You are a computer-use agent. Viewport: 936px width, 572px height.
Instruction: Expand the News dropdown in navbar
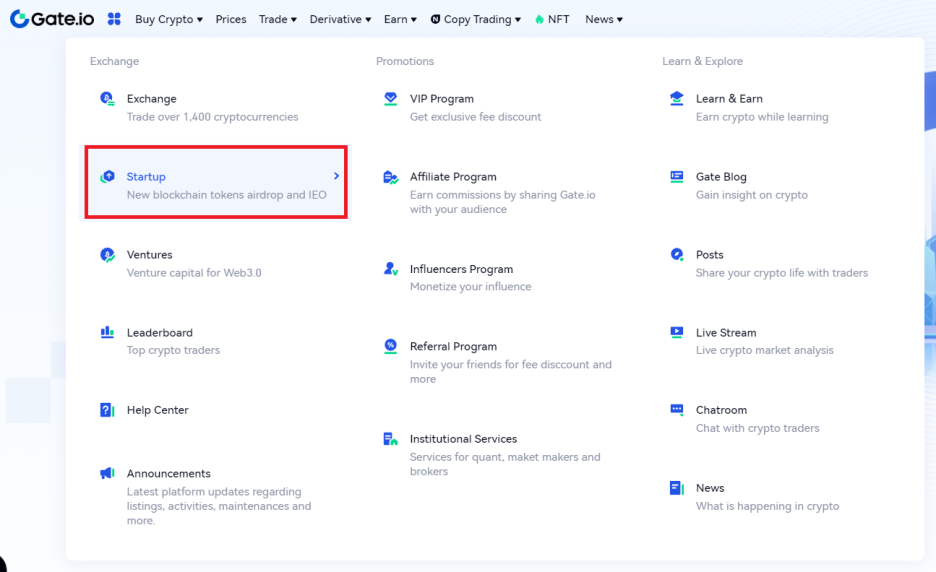coord(604,19)
